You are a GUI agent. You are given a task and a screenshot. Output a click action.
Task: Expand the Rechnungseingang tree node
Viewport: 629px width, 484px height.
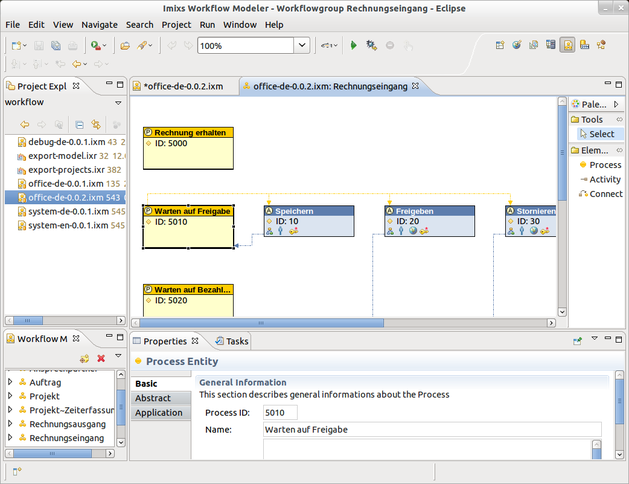11,437
